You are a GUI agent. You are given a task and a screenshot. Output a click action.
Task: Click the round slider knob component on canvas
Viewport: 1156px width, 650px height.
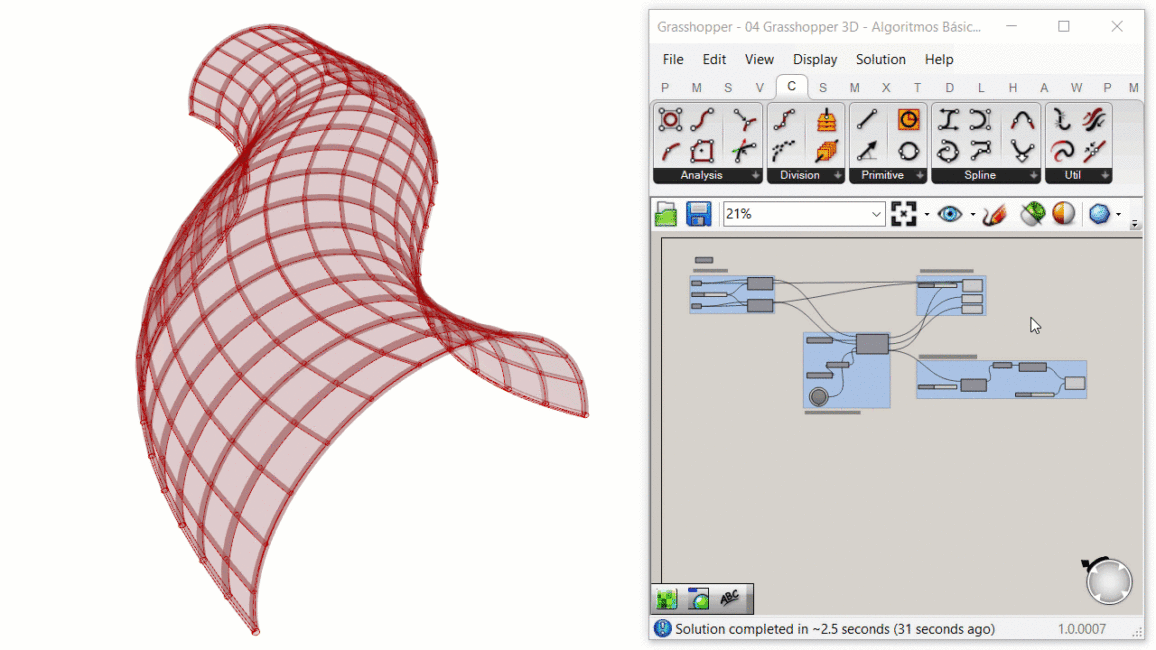[x=819, y=397]
